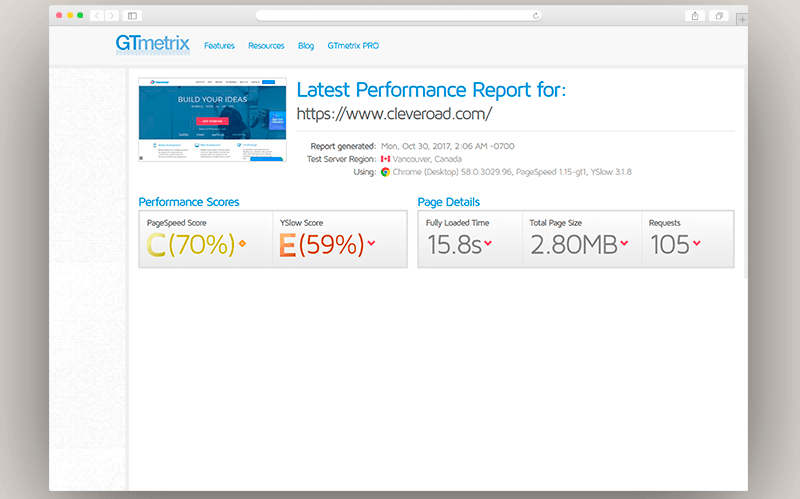The height and width of the screenshot is (499, 800).
Task: Click the Performance Scores heading
Action: [x=189, y=202]
